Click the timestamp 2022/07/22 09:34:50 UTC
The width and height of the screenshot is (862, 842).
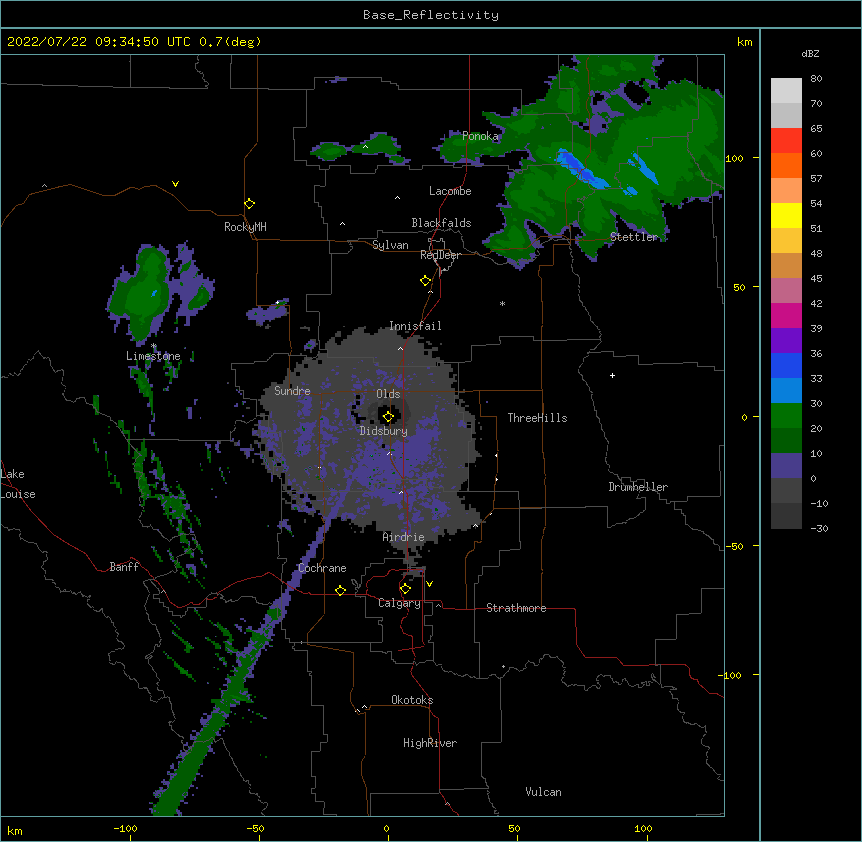pyautogui.click(x=99, y=42)
